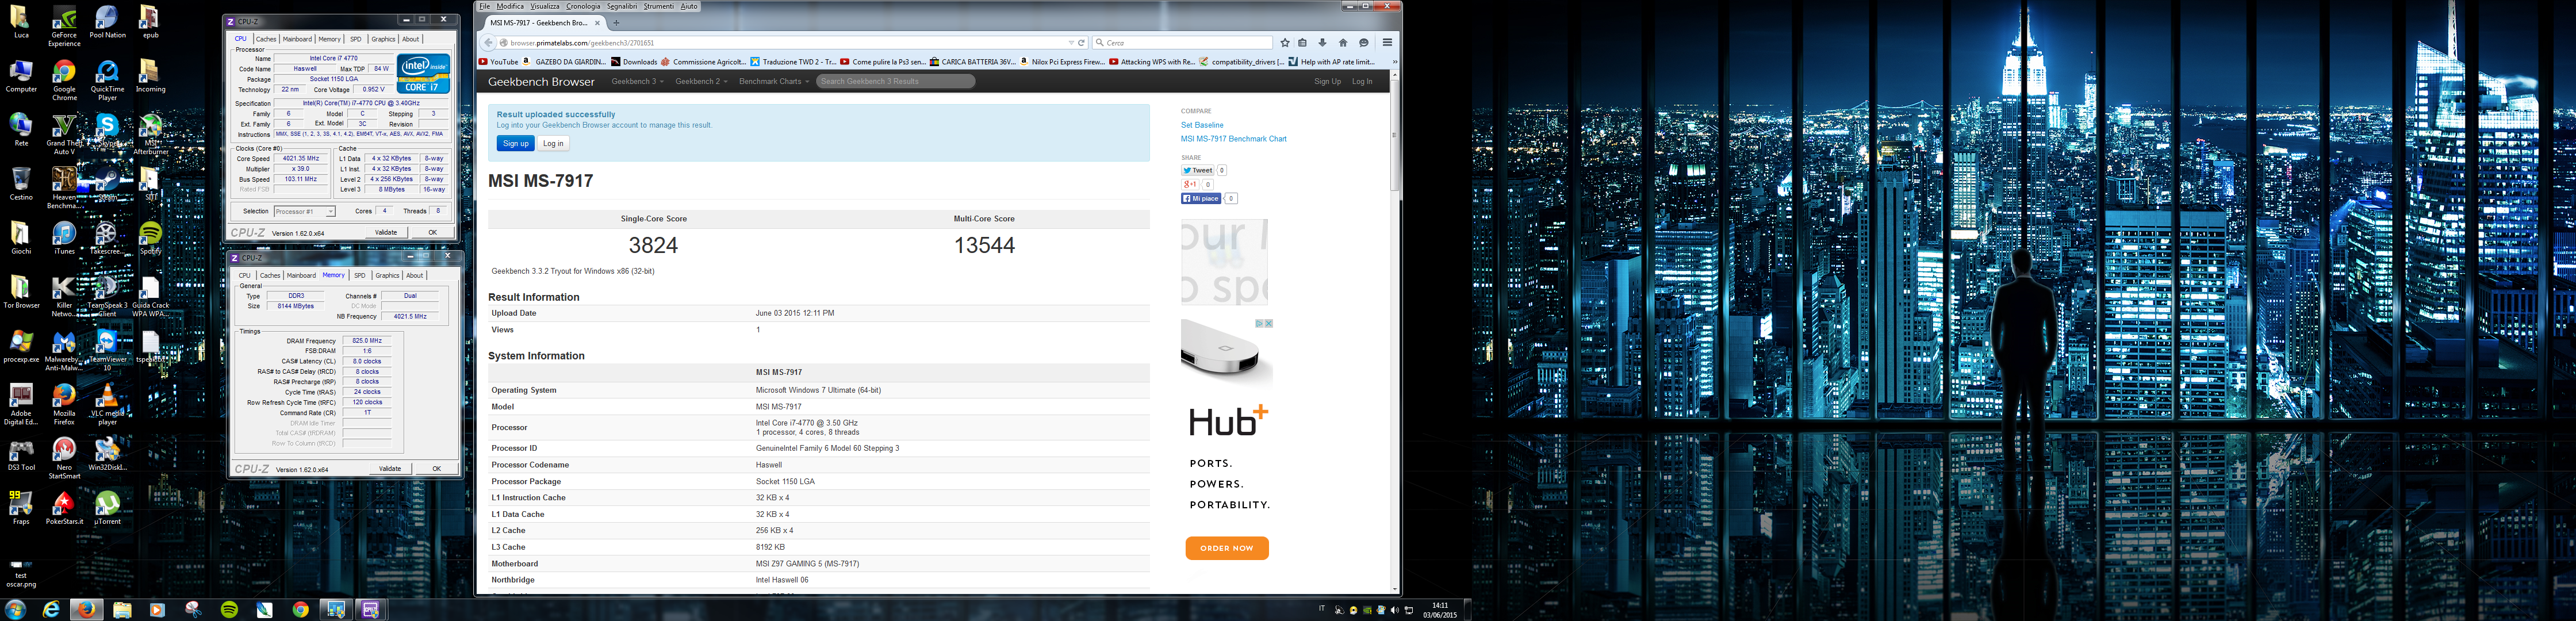This screenshot has width=2576, height=621.
Task: Open the Windows Start button
Action: tap(15, 610)
